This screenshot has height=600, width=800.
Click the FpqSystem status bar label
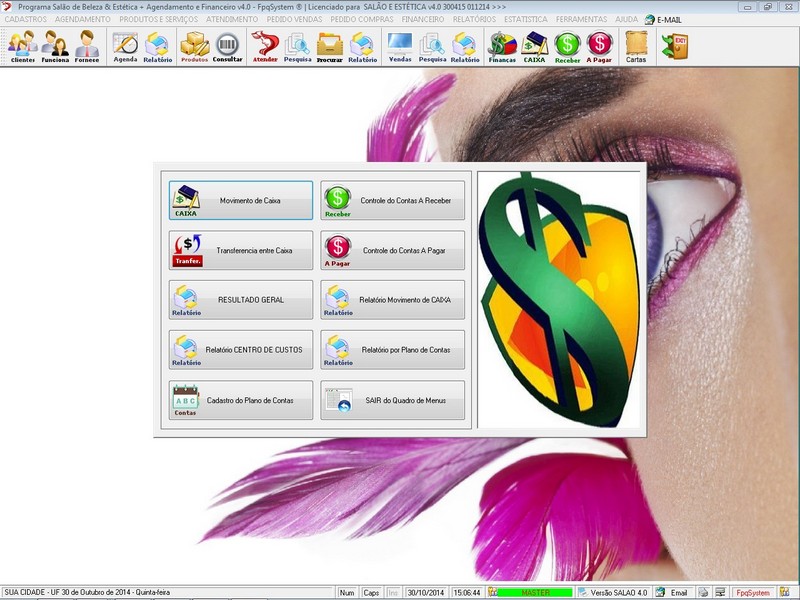tap(753, 592)
